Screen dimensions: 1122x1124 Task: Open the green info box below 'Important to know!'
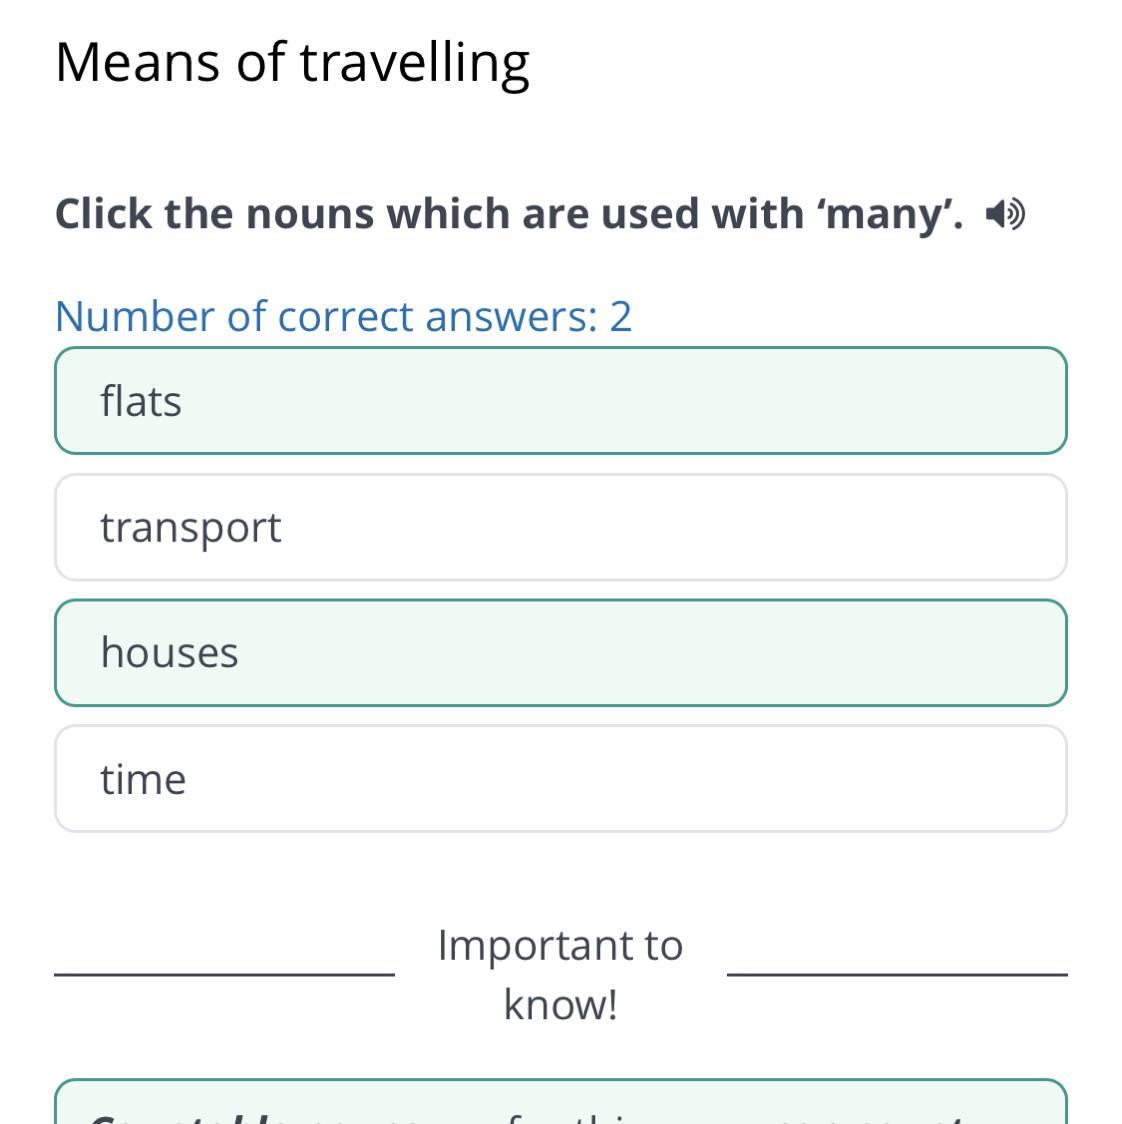tap(561, 1102)
